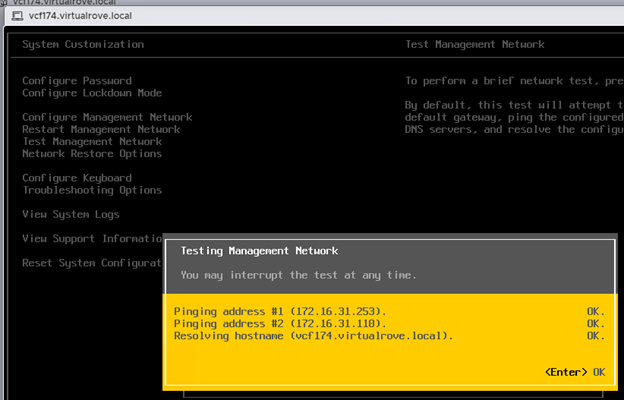Viewport: 624px width, 400px height.
Task: Select Test Management Network menu entry
Action: (x=92, y=141)
